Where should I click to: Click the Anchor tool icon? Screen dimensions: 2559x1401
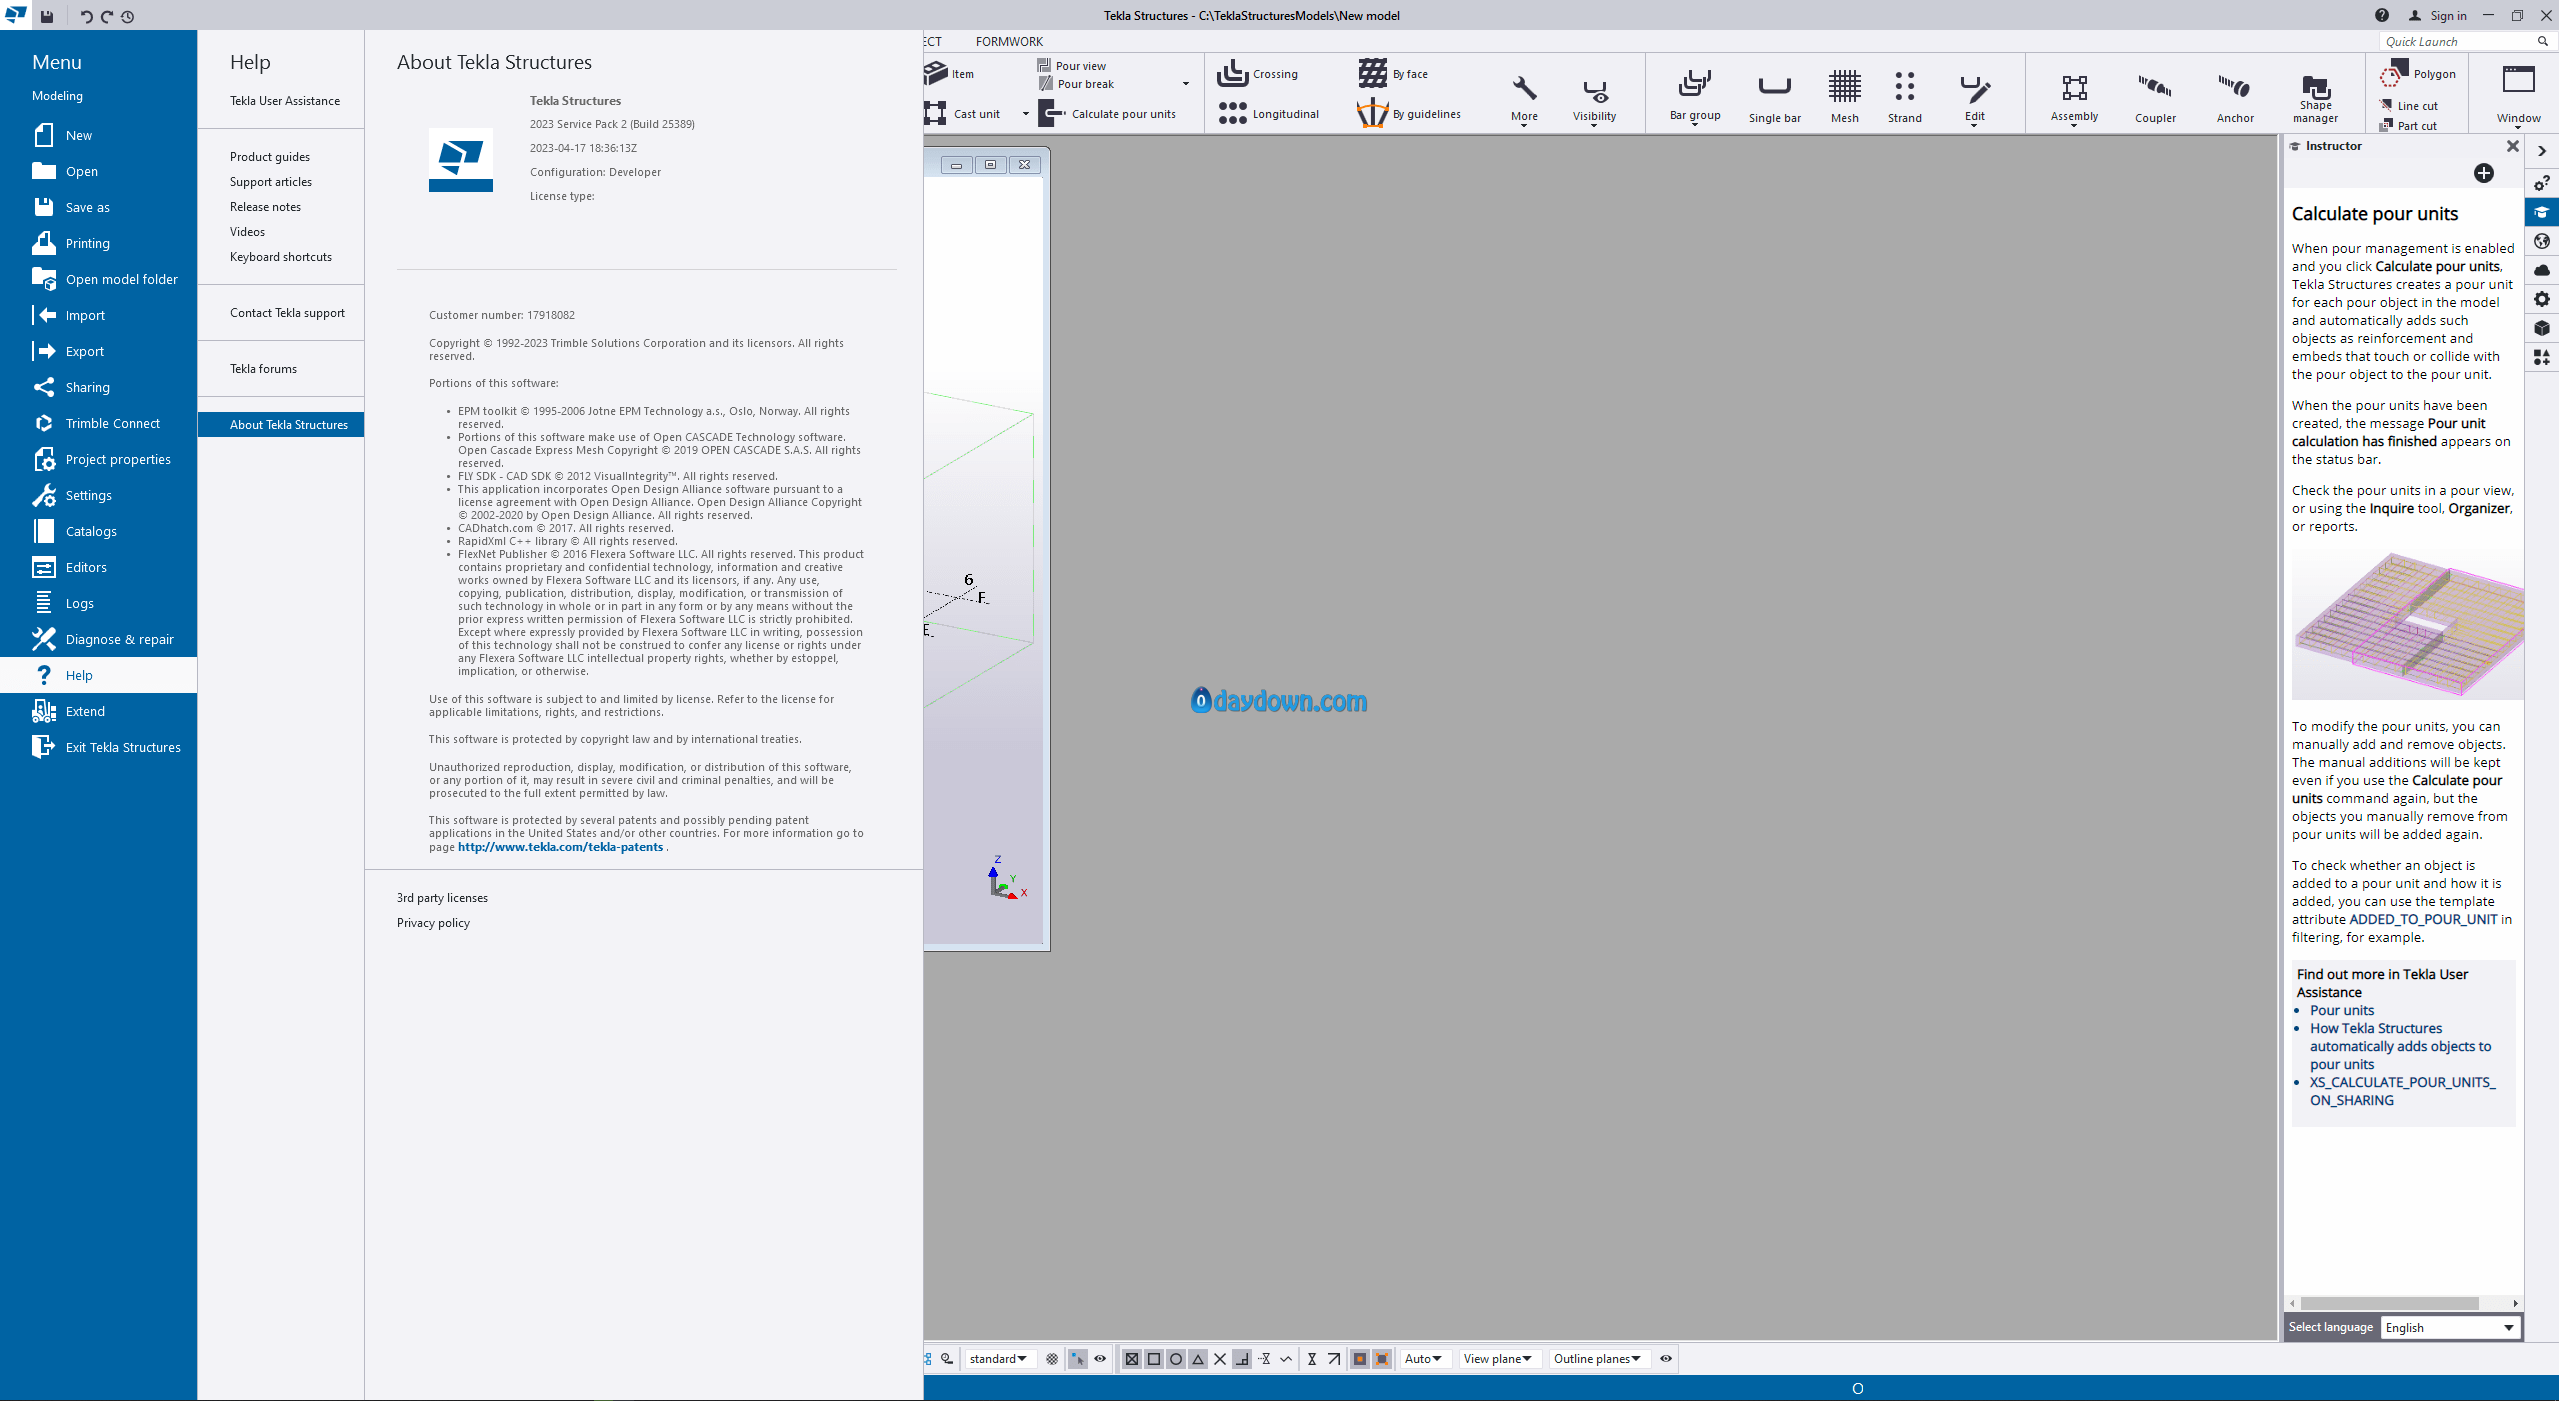(2234, 88)
